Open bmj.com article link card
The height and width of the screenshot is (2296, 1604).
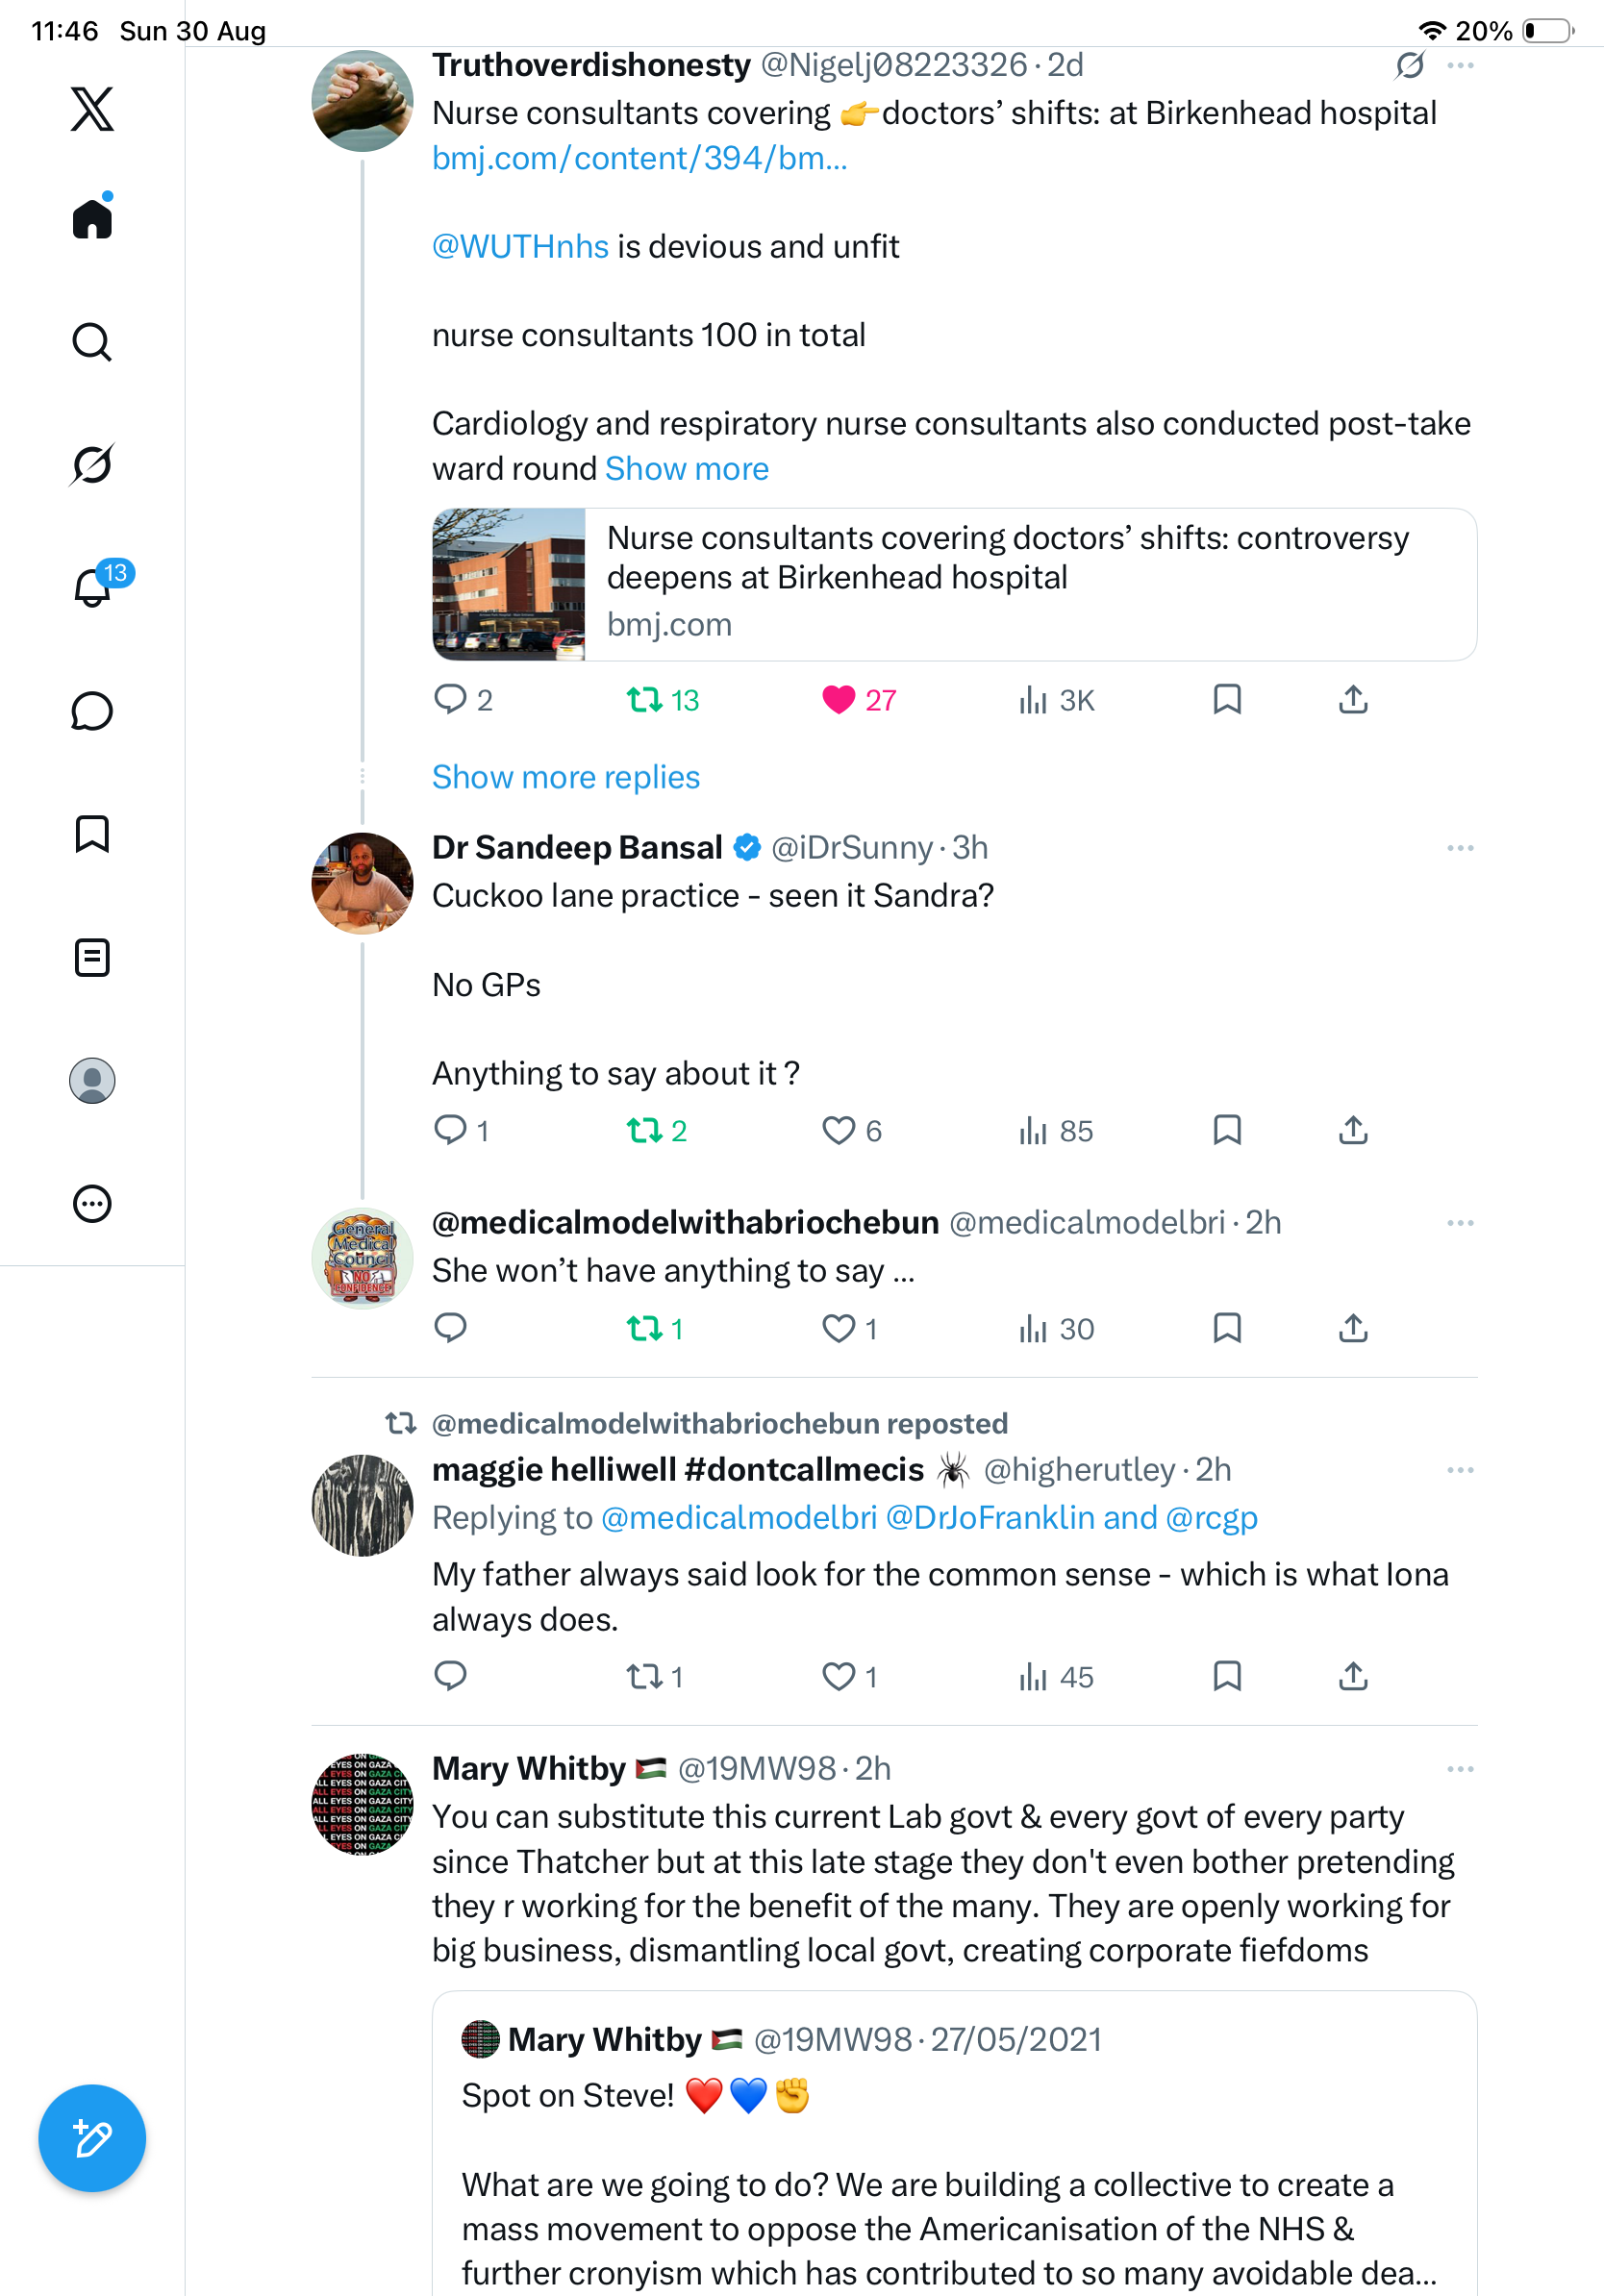coord(954,584)
